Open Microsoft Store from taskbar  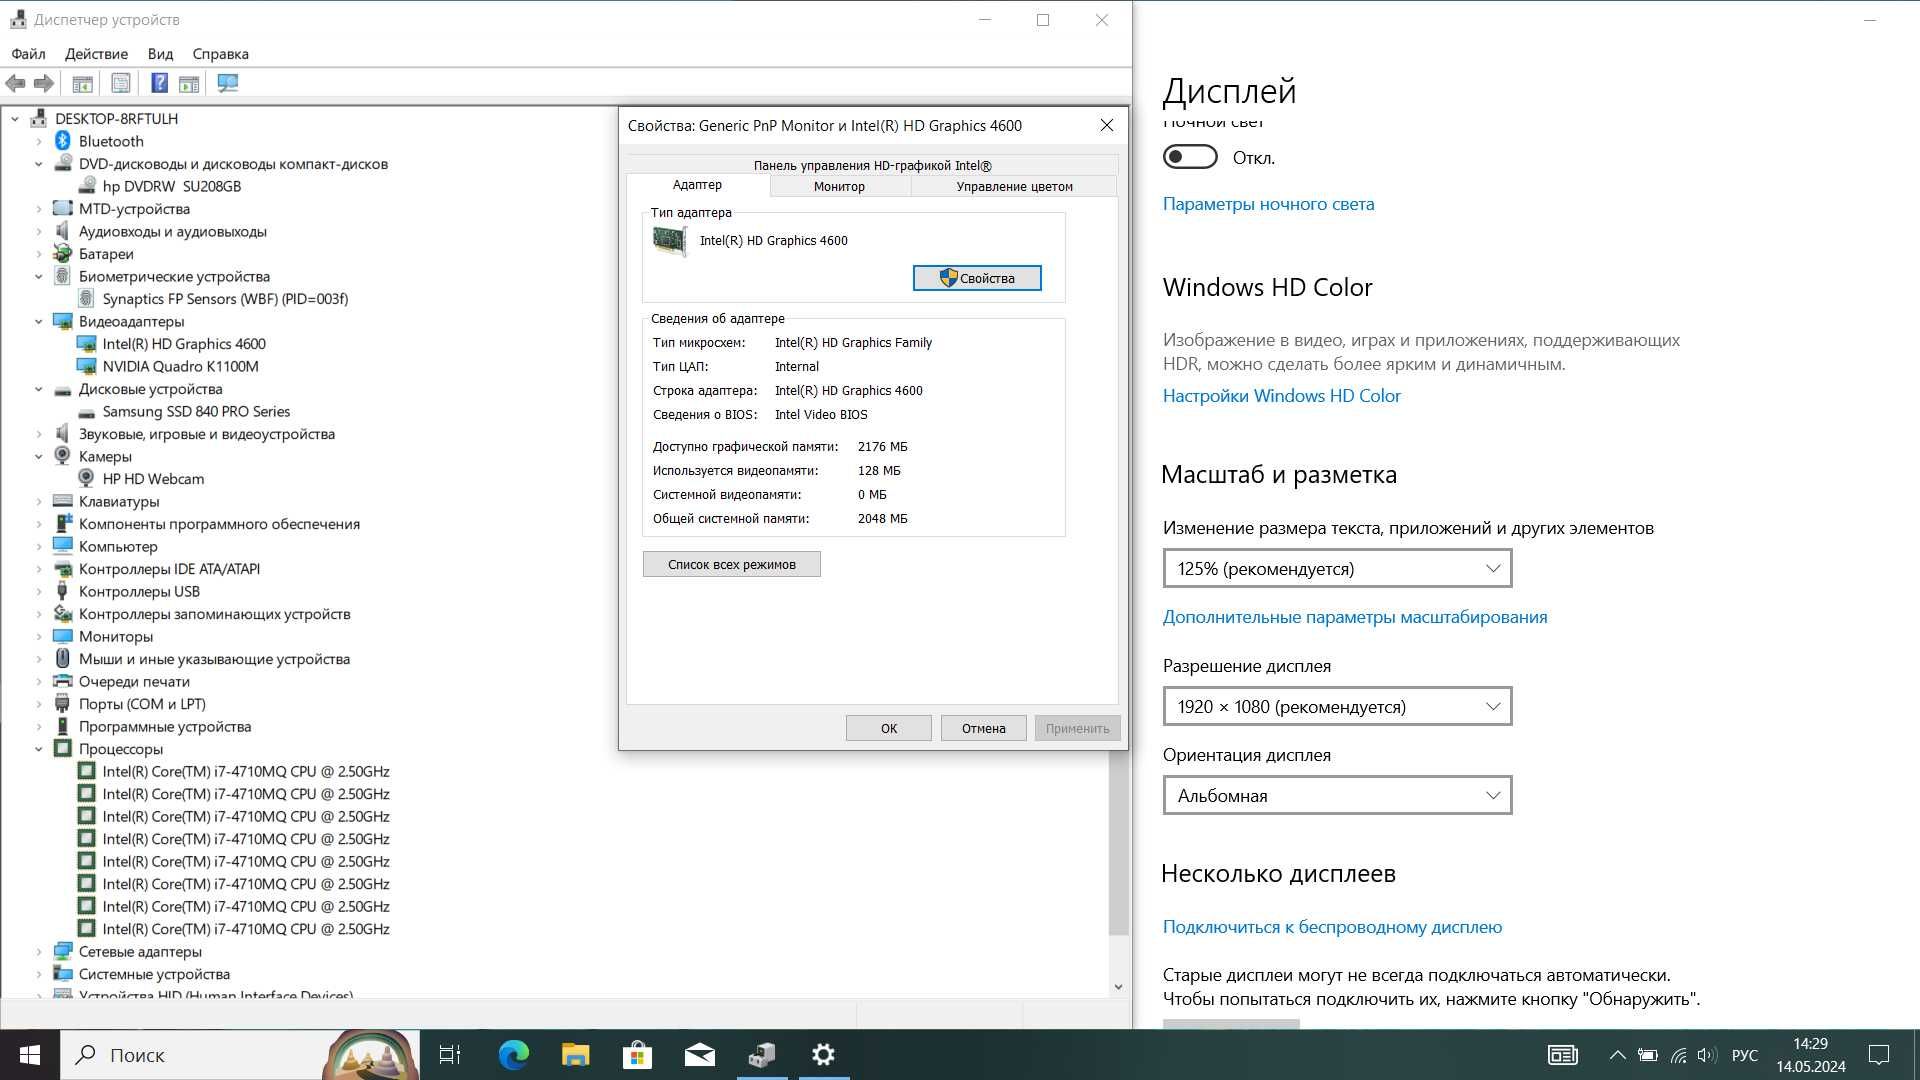tap(638, 1054)
